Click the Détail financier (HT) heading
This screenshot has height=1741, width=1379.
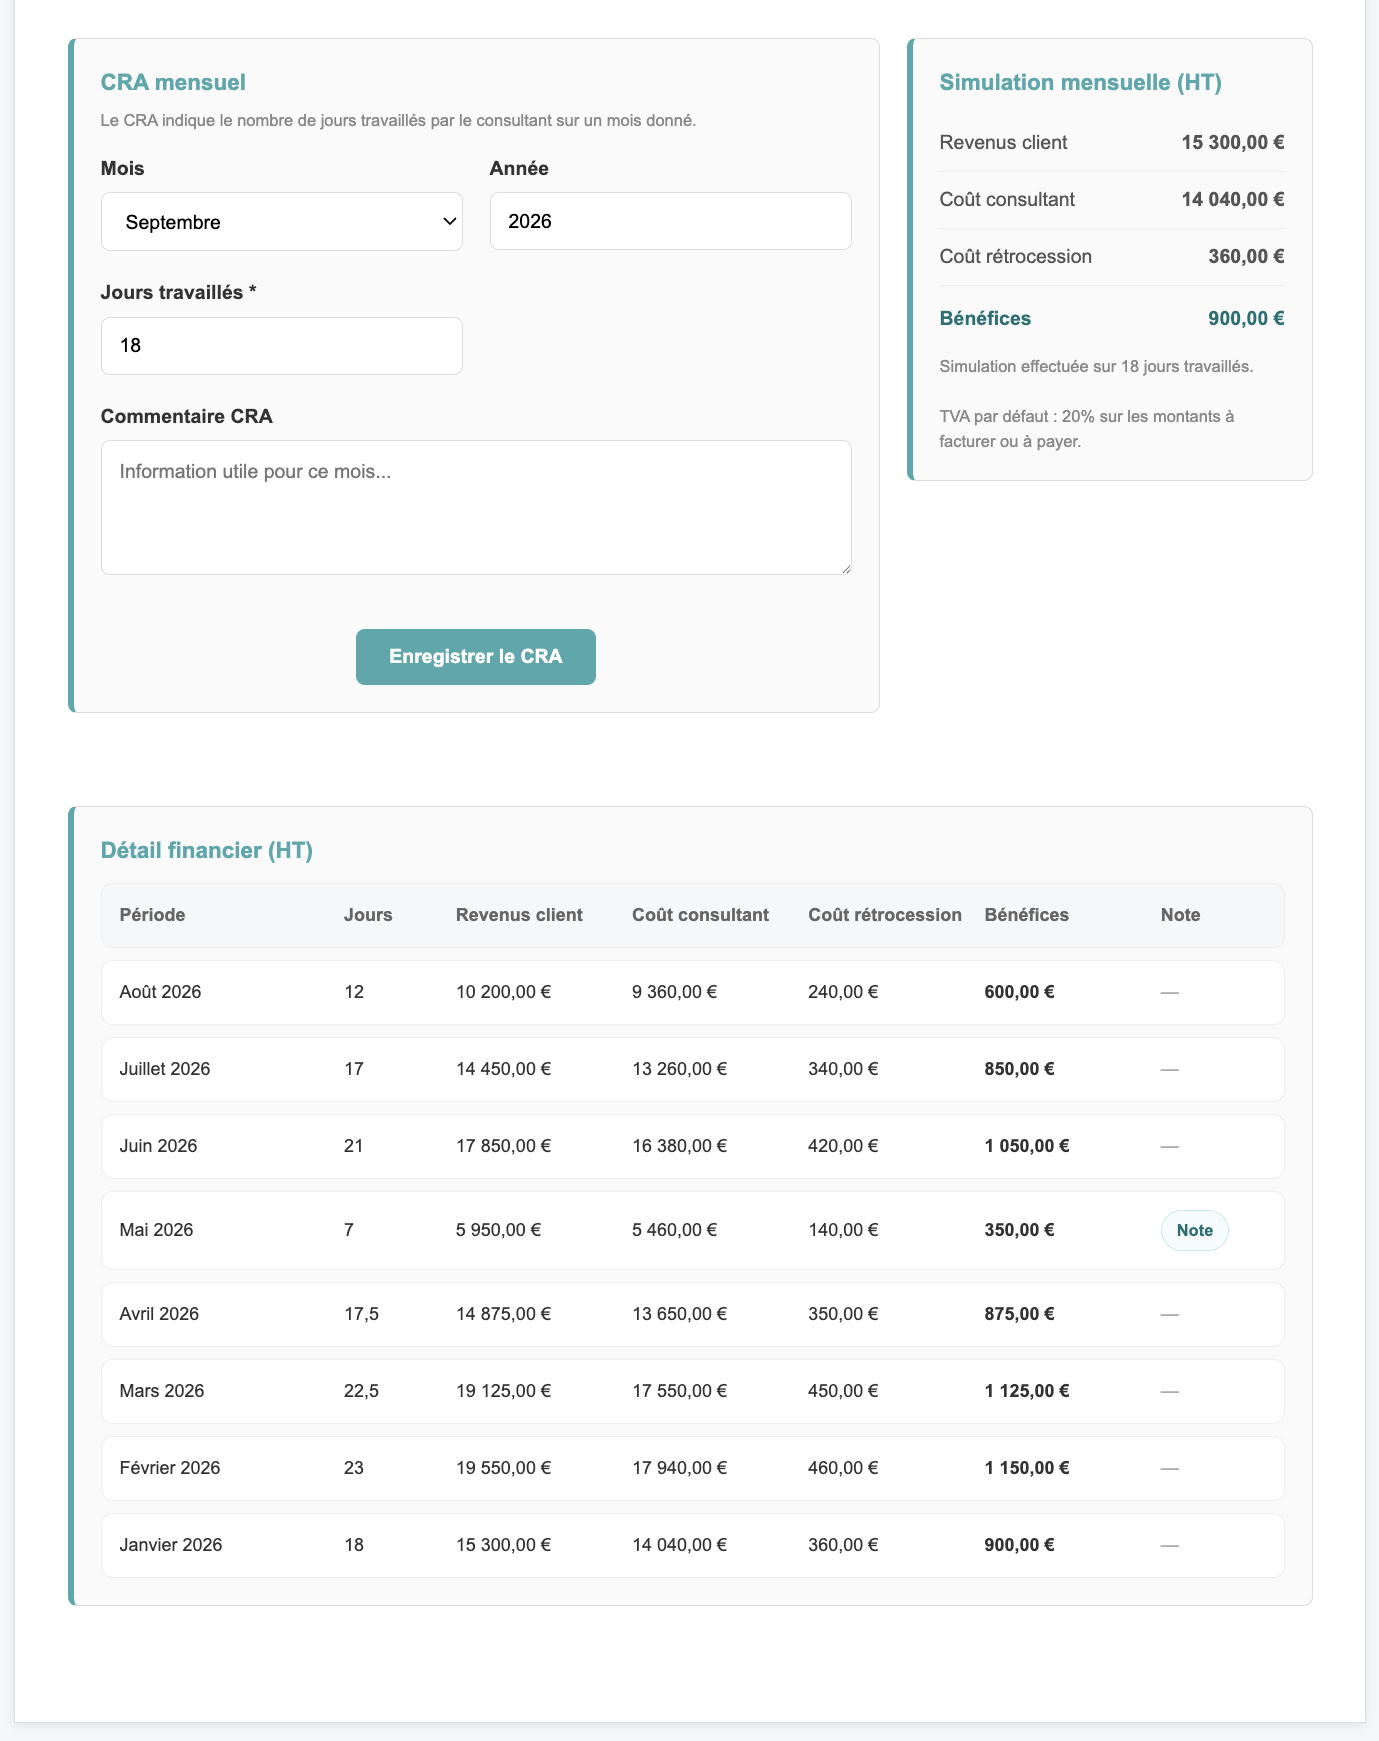pyautogui.click(x=207, y=851)
